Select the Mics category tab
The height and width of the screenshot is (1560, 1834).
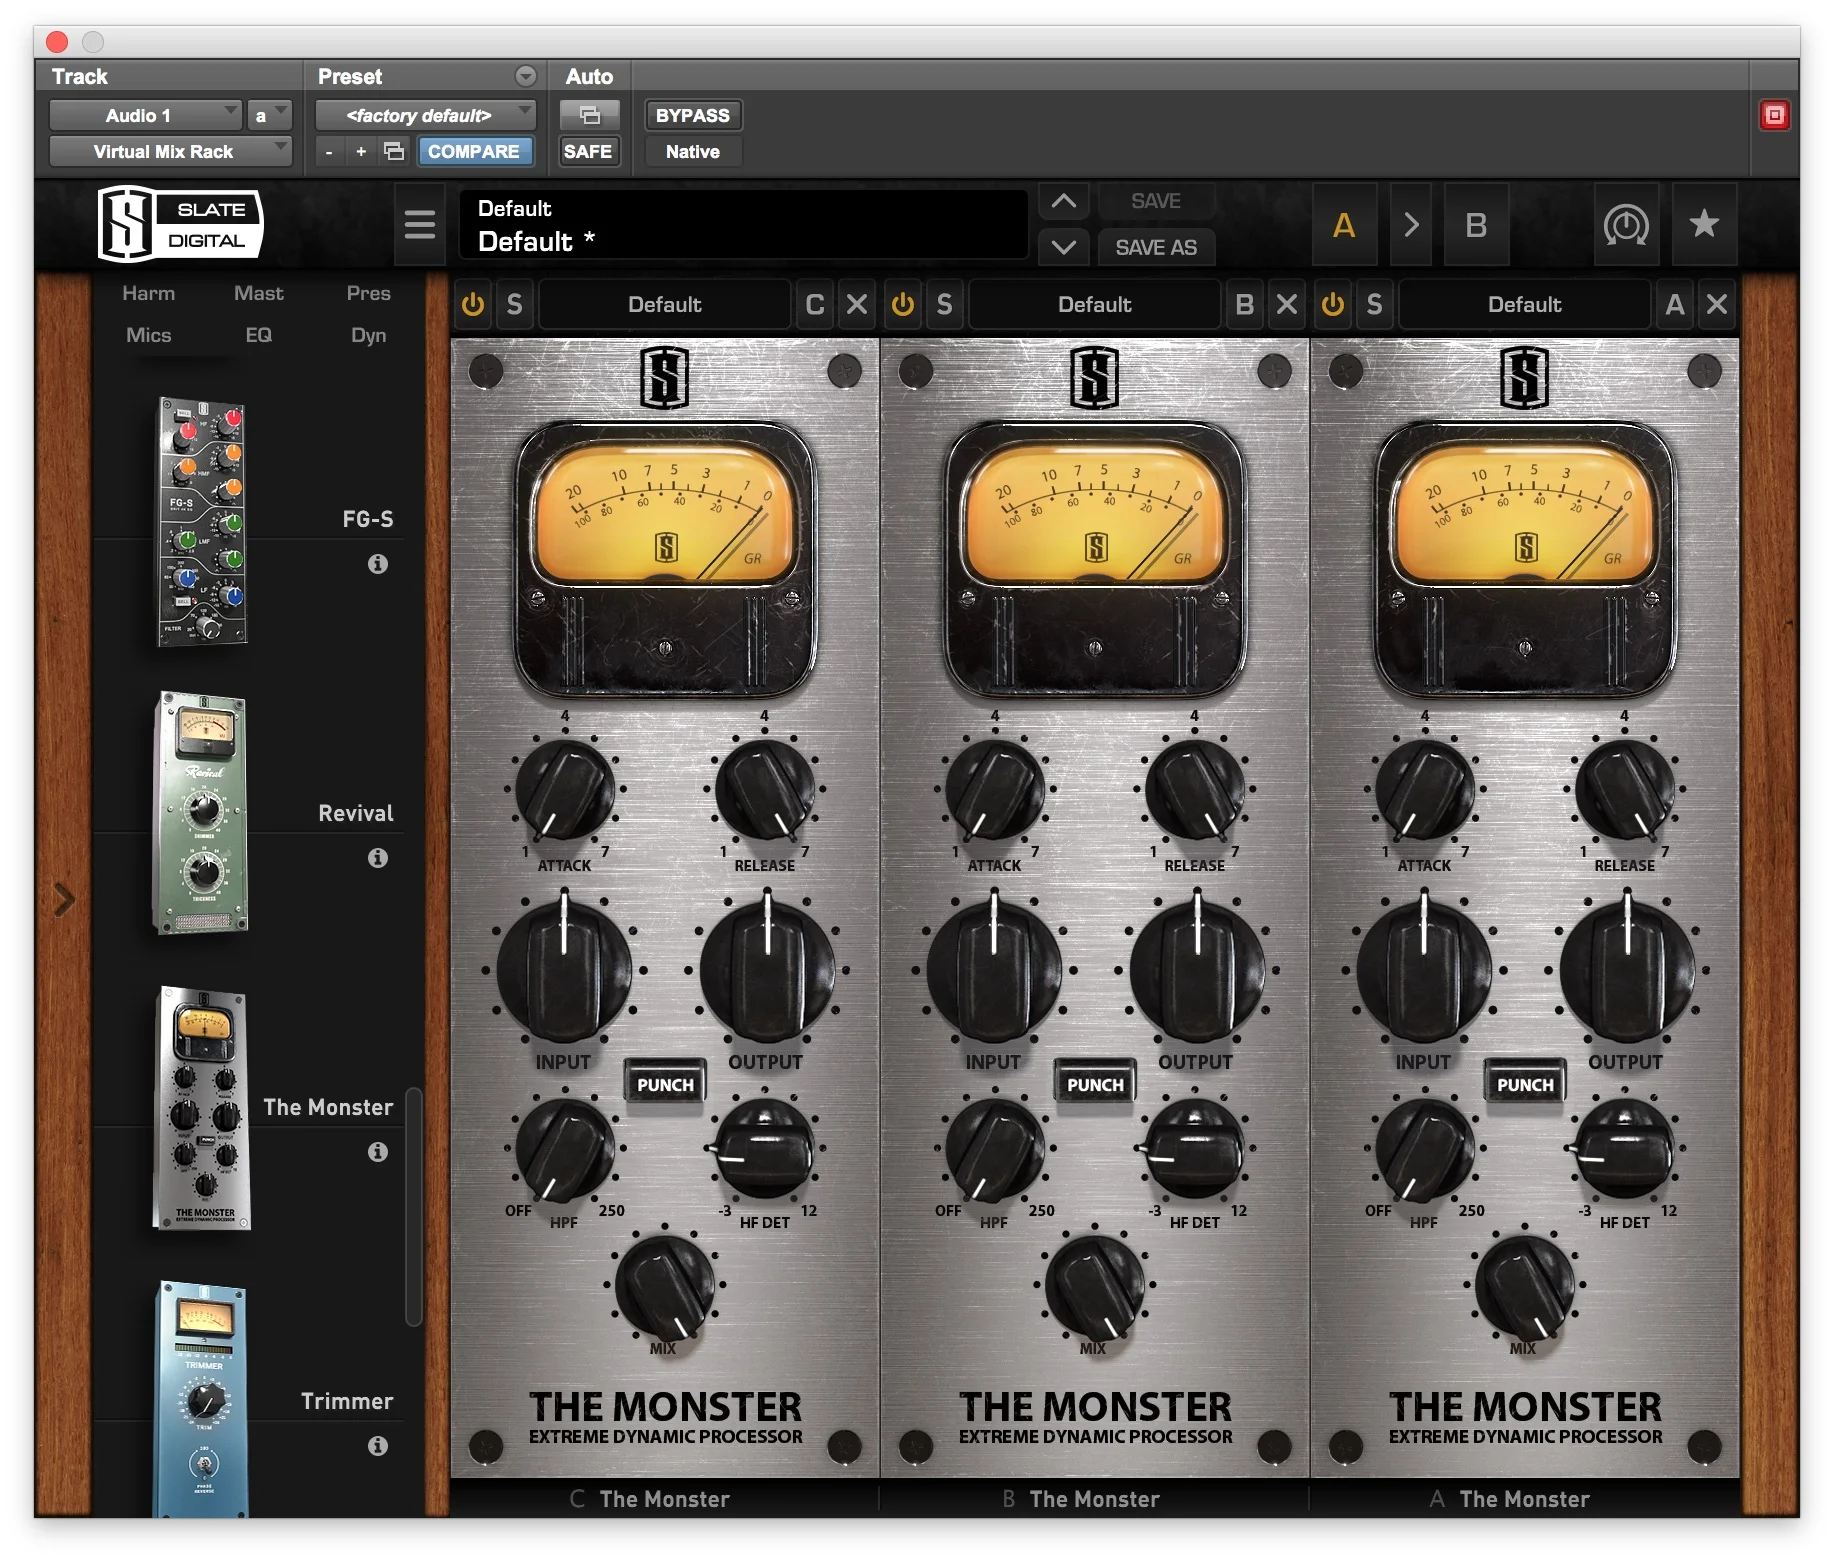[x=148, y=335]
